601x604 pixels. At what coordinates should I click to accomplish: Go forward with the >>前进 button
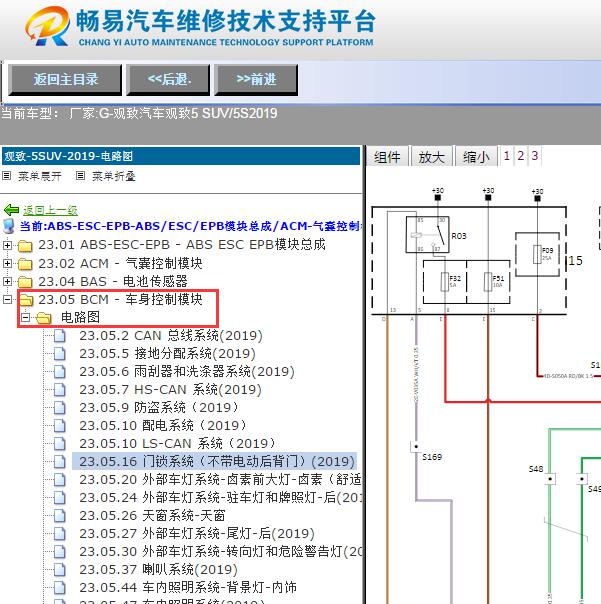256,80
